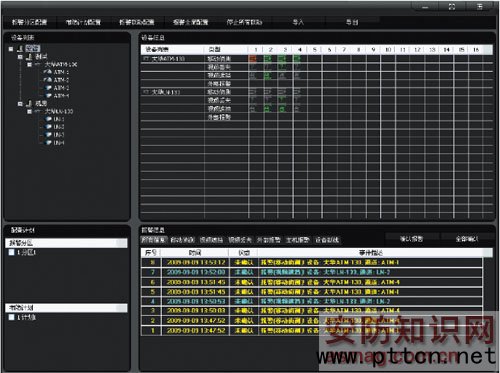Open the first tab of the alarm information panel

pyautogui.click(x=154, y=240)
